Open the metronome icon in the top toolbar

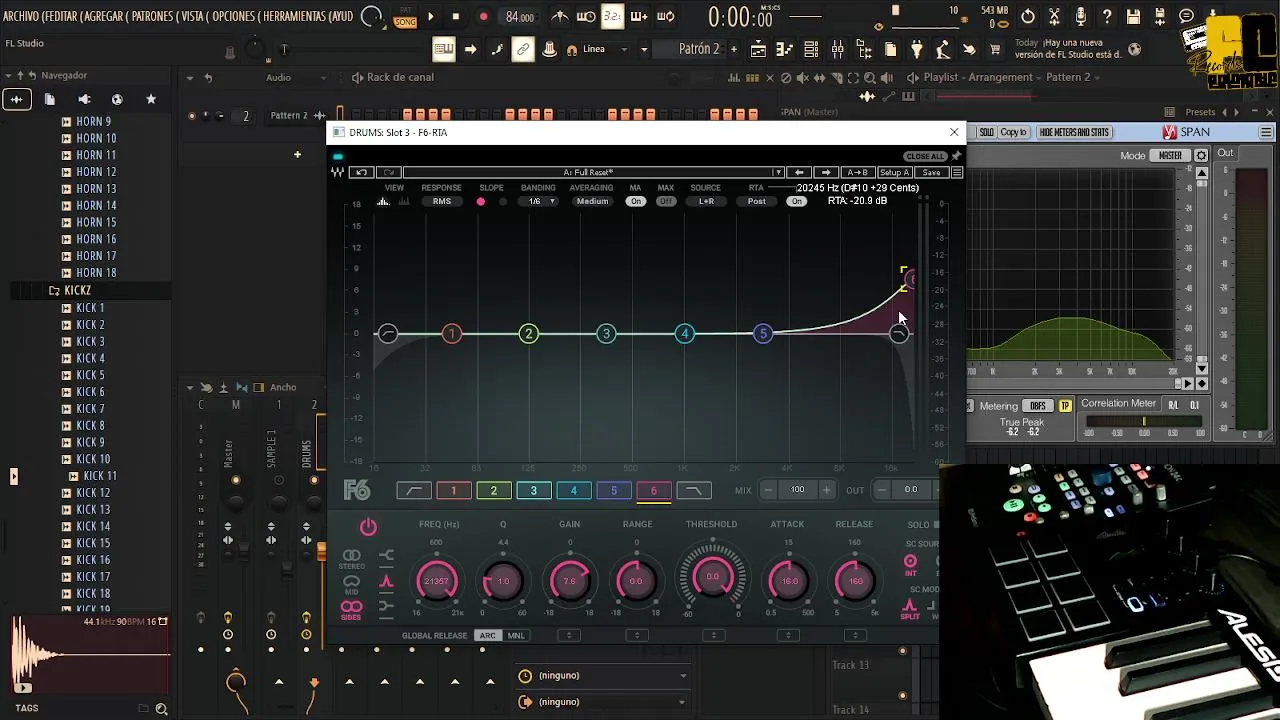point(560,17)
